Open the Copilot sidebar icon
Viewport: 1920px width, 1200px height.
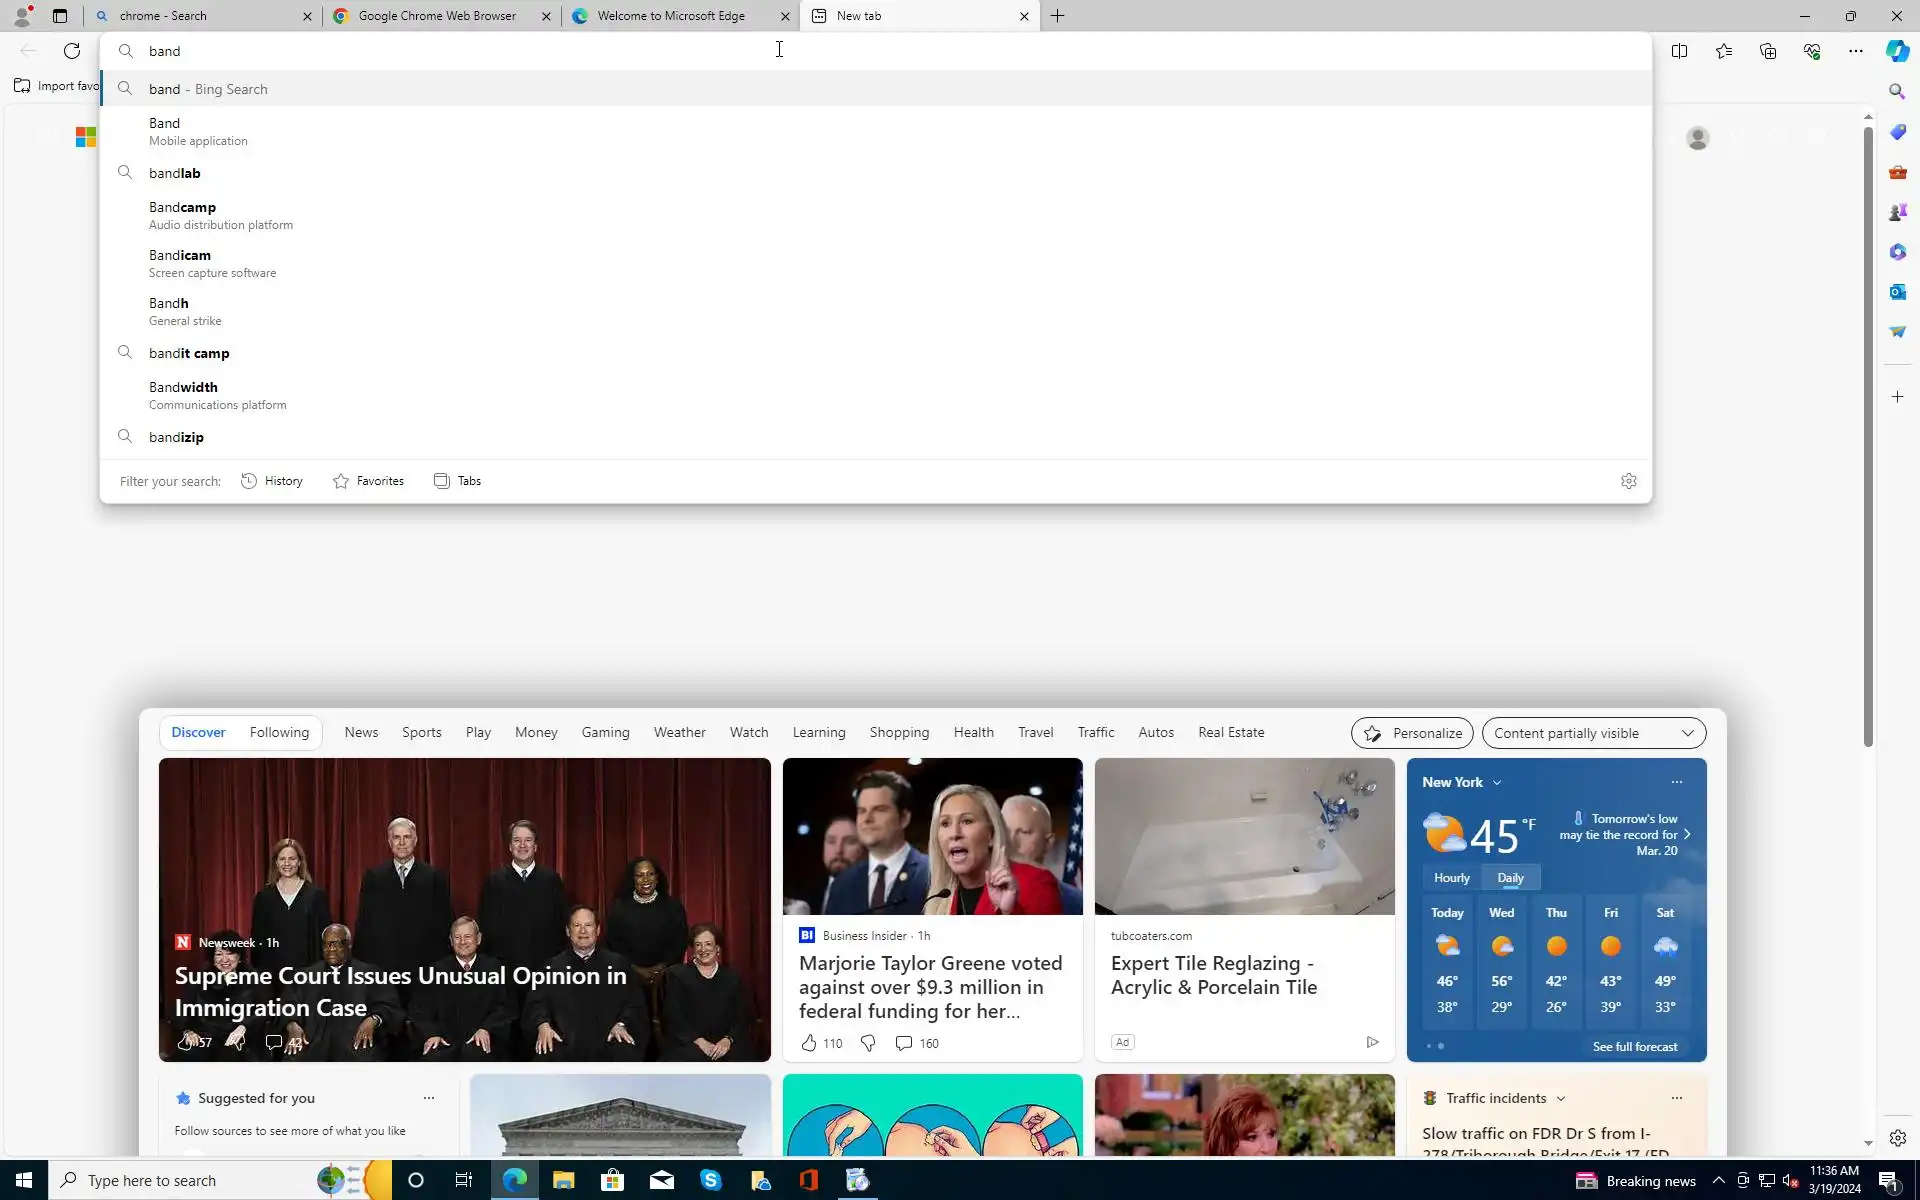click(x=1897, y=51)
